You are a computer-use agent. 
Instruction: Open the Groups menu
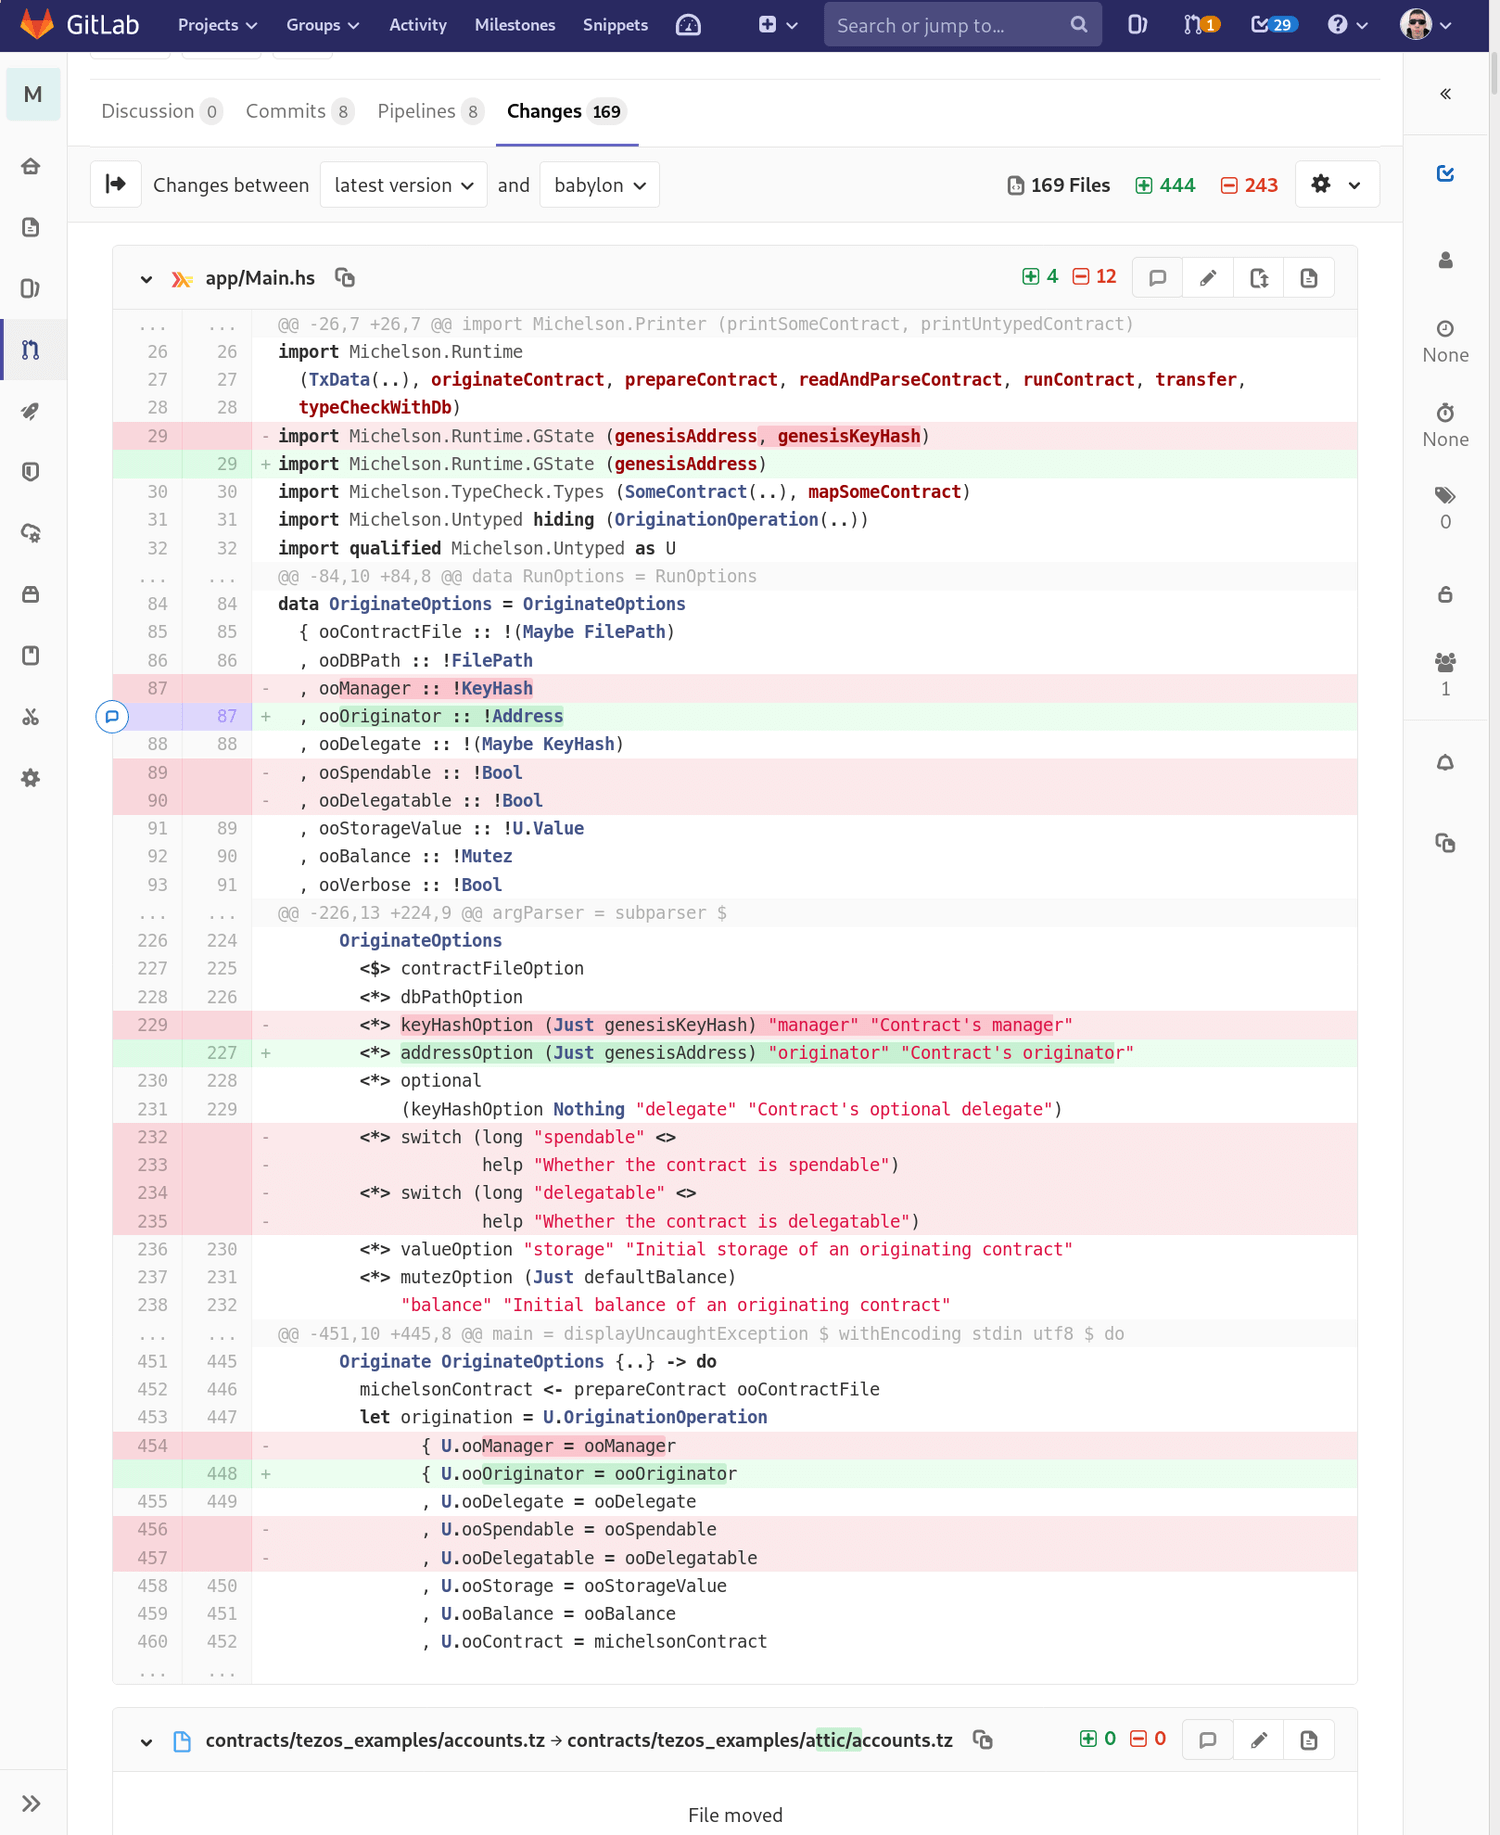click(x=322, y=25)
